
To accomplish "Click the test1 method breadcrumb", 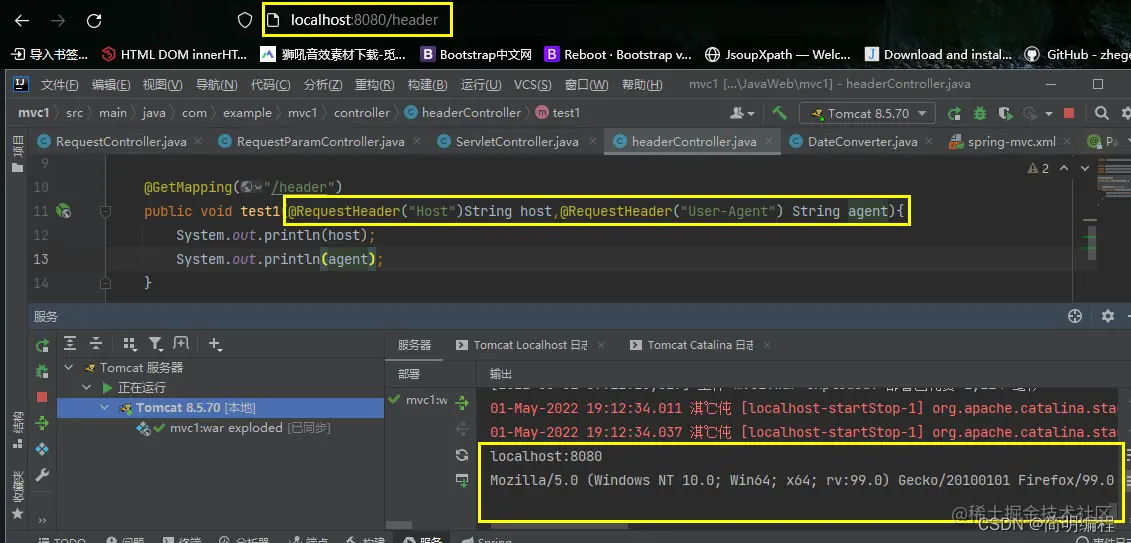I will (x=558, y=112).
